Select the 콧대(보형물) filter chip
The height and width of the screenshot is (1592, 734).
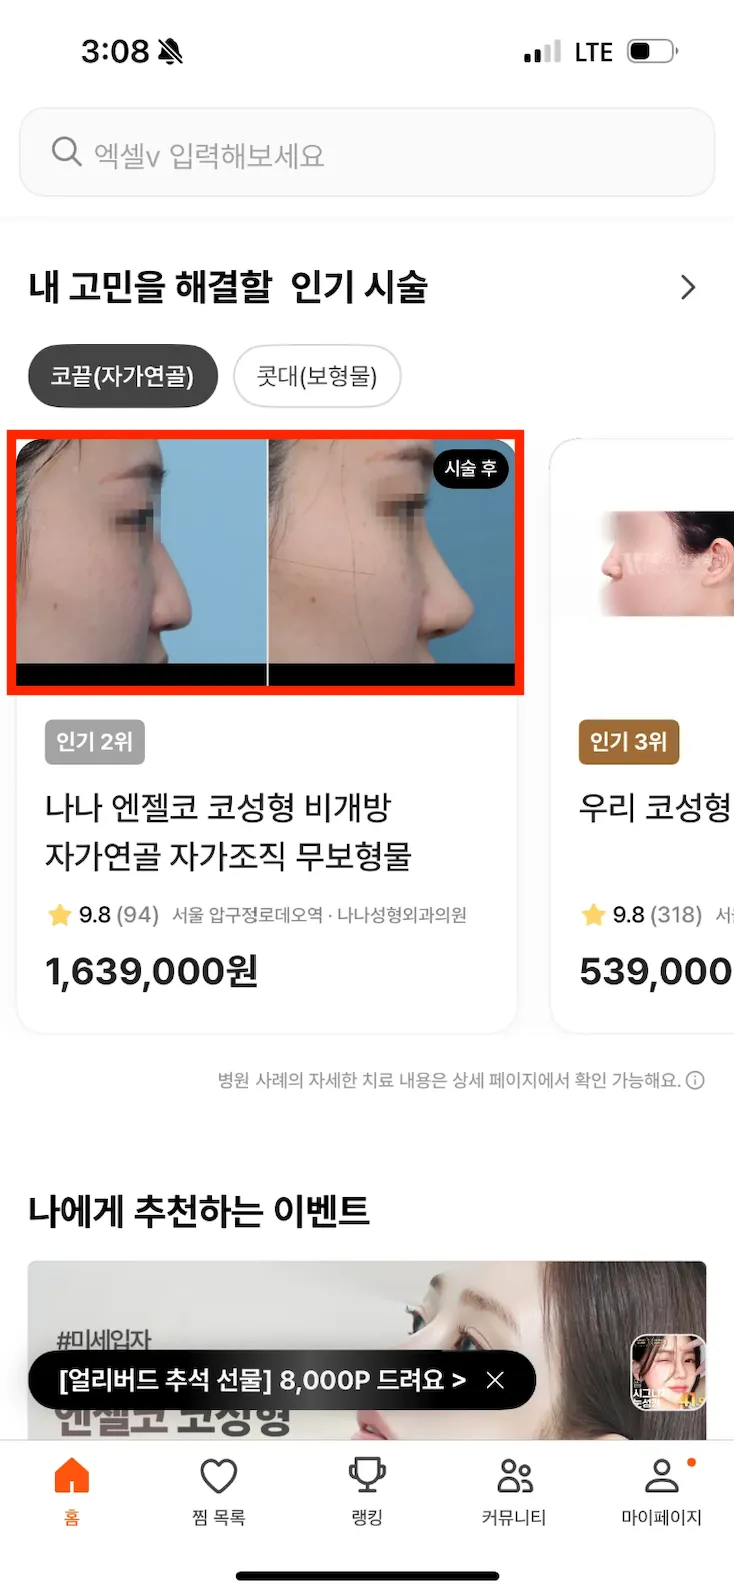pos(317,376)
